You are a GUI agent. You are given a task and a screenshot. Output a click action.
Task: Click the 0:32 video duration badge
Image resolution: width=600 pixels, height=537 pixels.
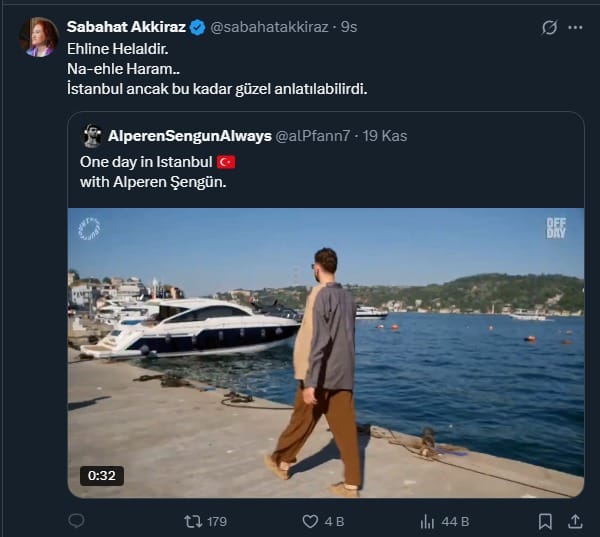tap(102, 475)
